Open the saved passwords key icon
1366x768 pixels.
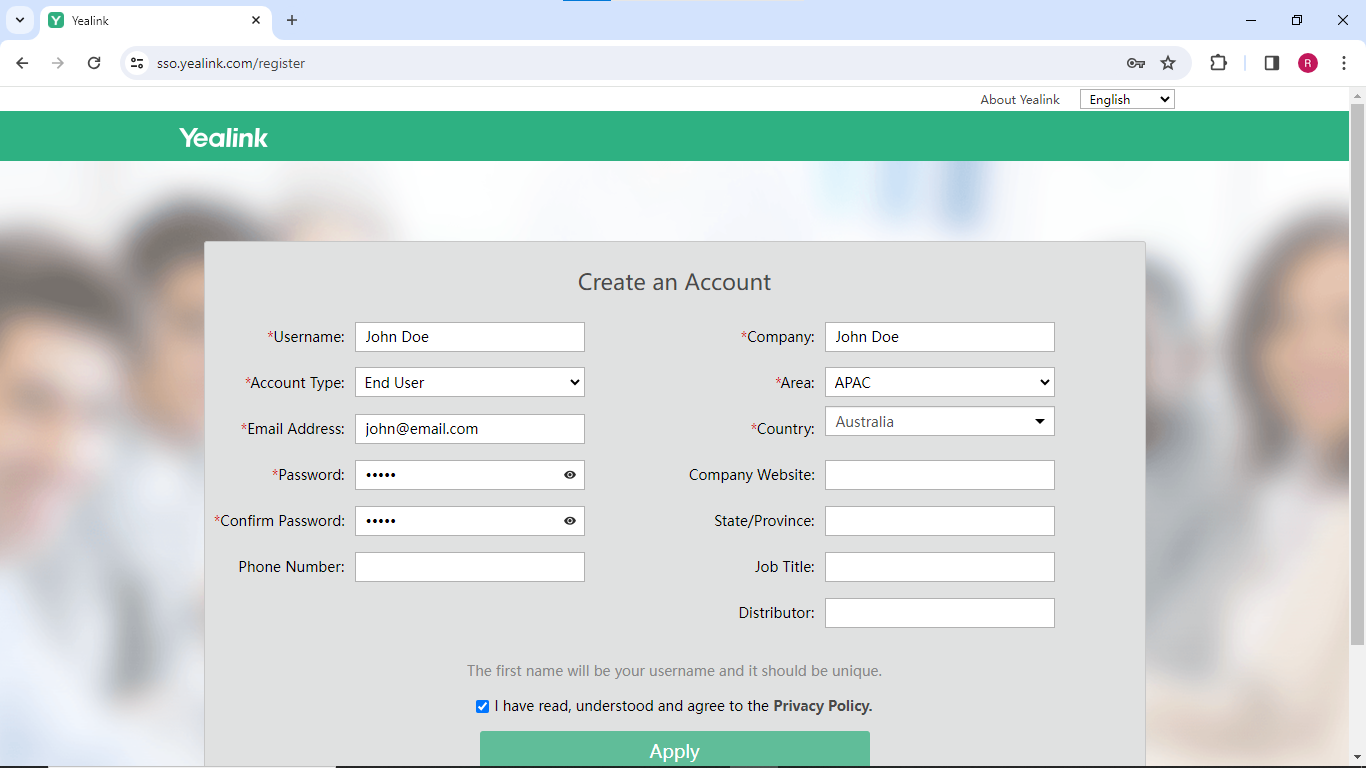(1135, 63)
